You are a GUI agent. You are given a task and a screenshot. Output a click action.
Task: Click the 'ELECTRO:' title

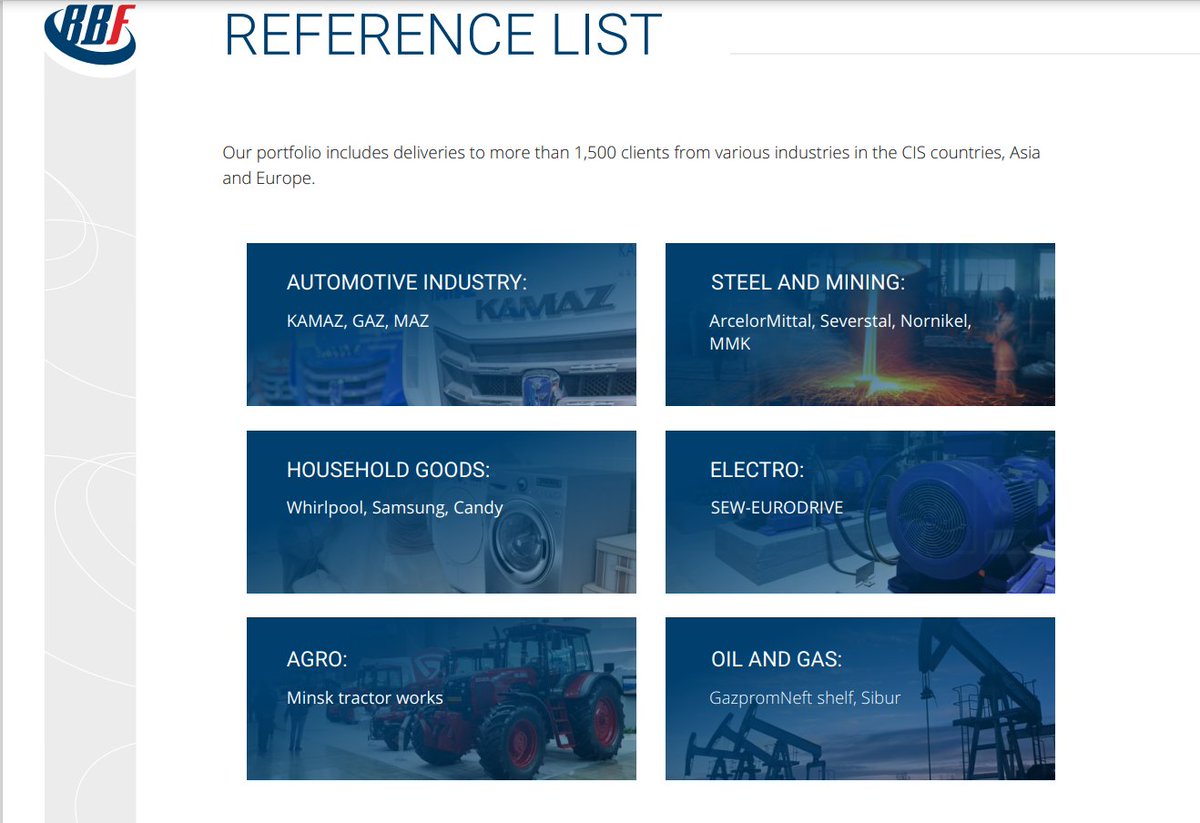pos(757,470)
